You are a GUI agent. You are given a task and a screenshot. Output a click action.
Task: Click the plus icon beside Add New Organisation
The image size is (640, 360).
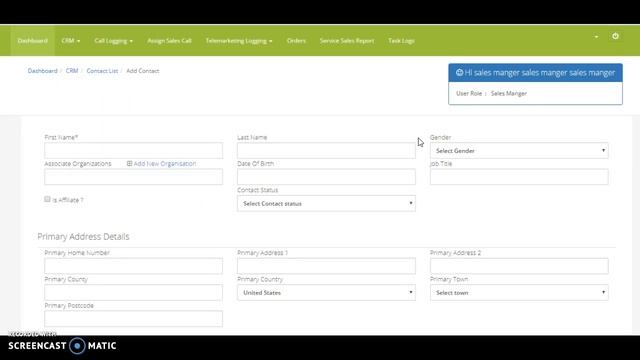point(129,164)
